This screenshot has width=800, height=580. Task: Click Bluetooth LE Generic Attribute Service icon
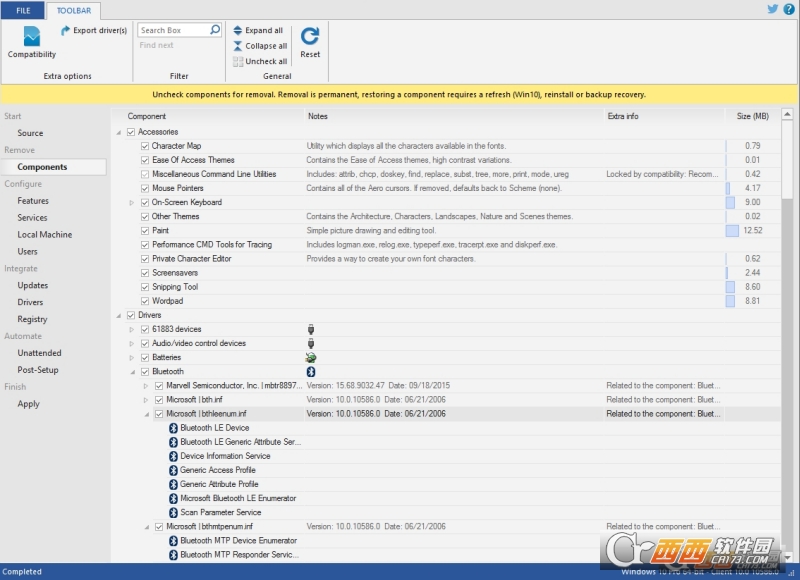click(x=173, y=442)
